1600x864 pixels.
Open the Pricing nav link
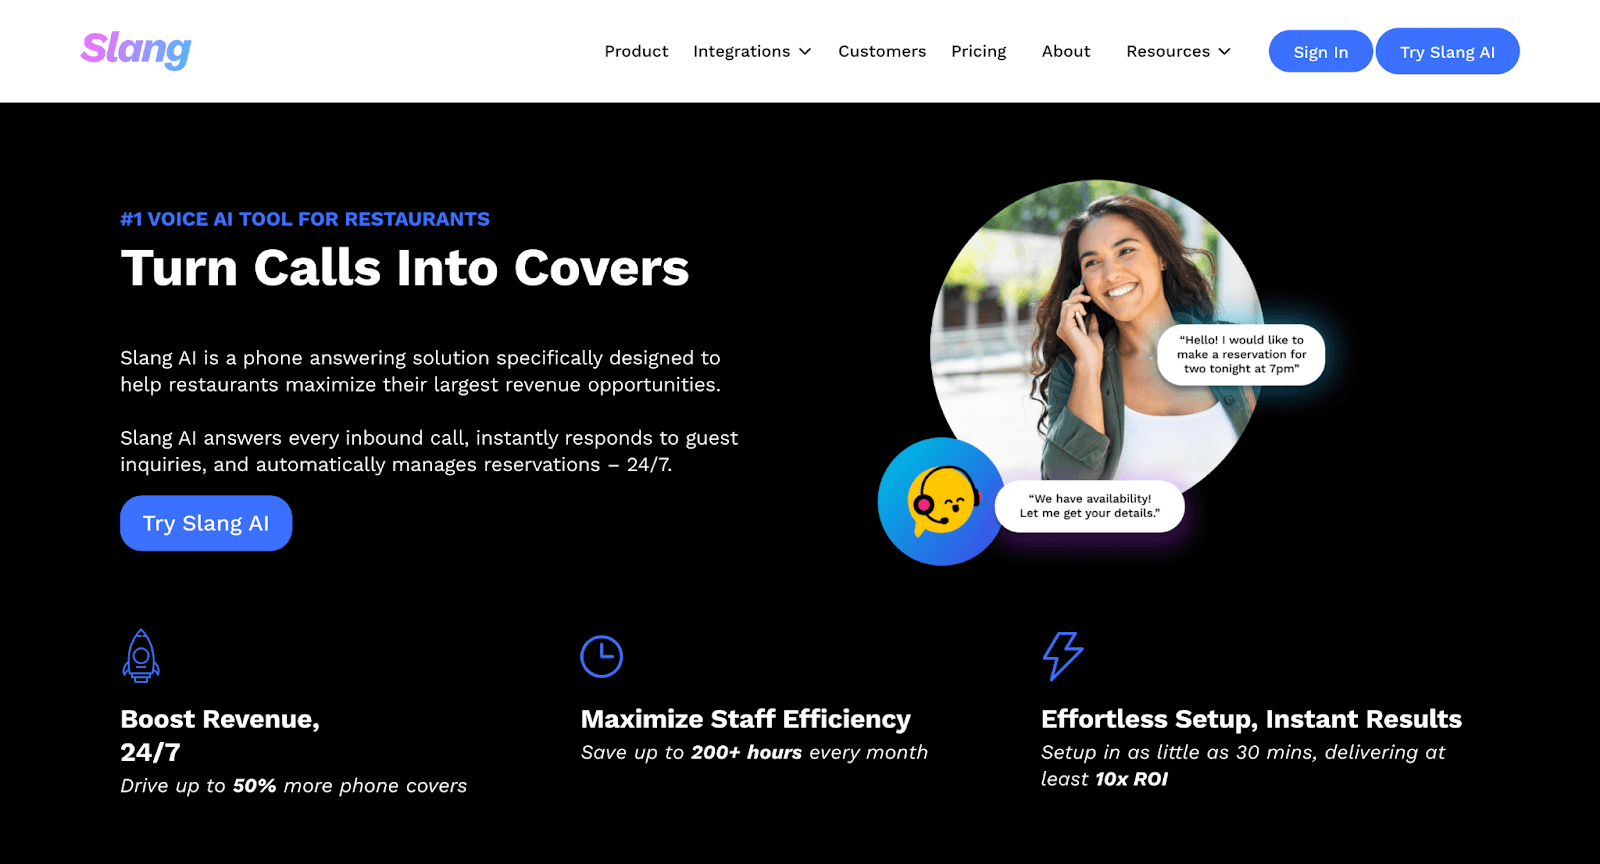(x=979, y=51)
